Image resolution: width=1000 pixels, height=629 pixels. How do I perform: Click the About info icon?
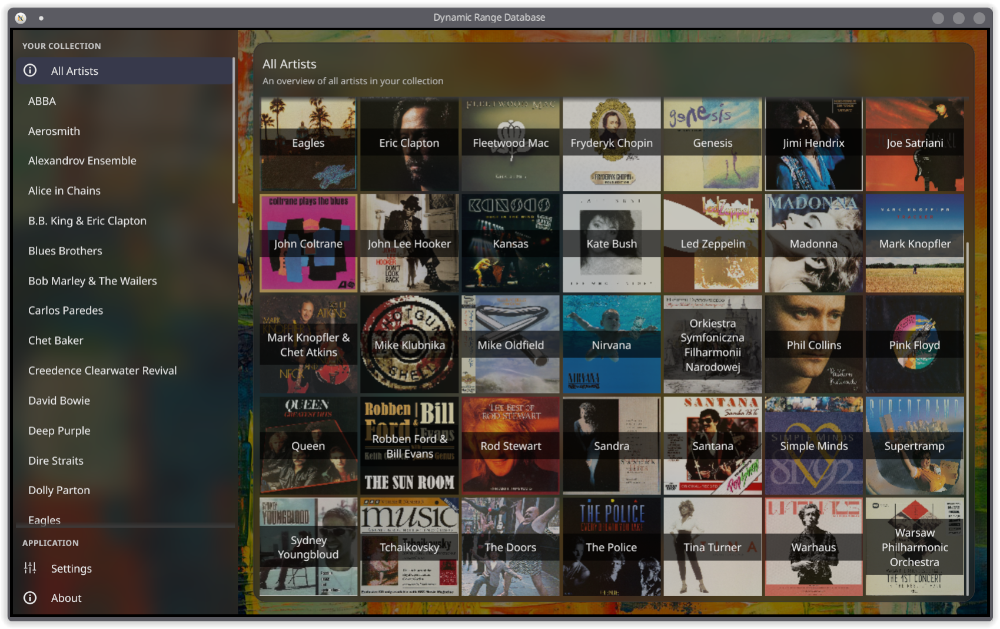click(30, 598)
